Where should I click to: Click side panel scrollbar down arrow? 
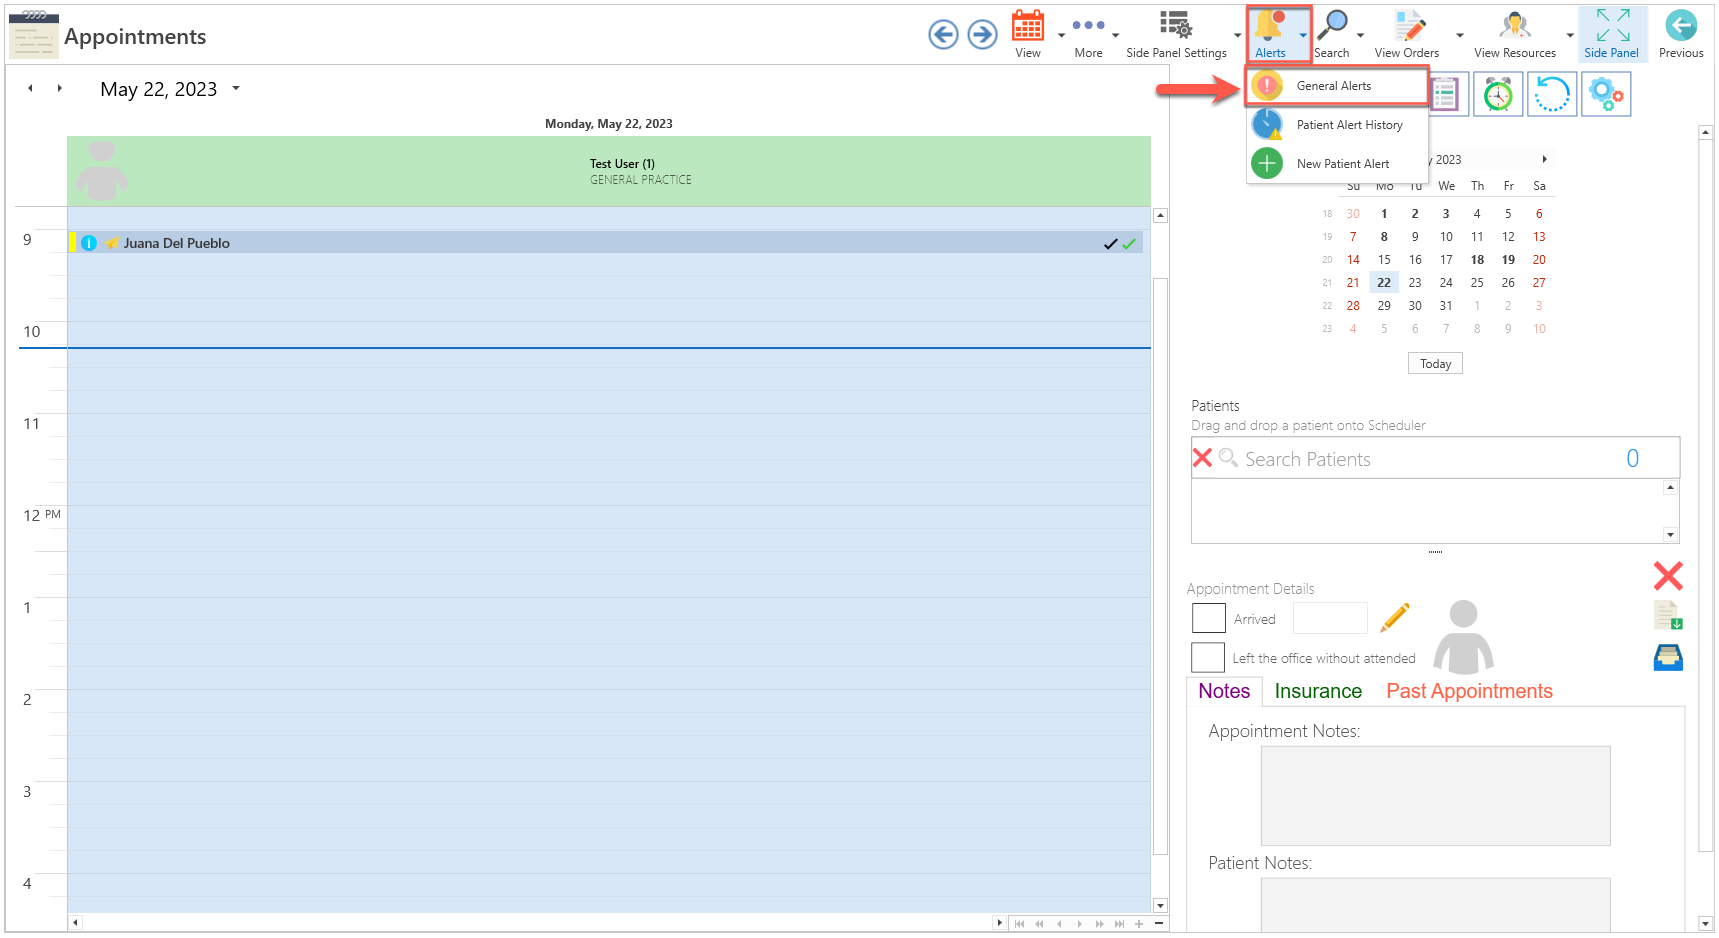(1706, 924)
